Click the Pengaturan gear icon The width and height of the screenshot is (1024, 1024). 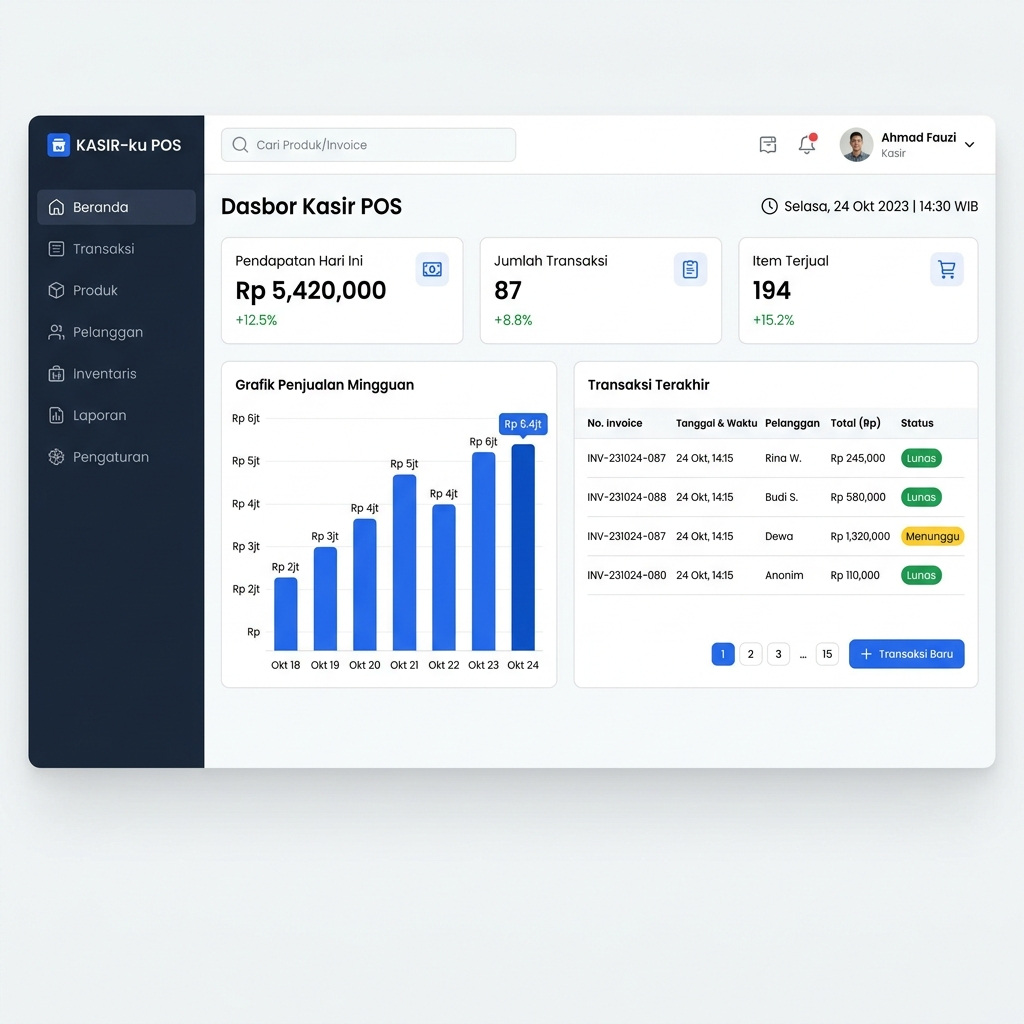(56, 457)
